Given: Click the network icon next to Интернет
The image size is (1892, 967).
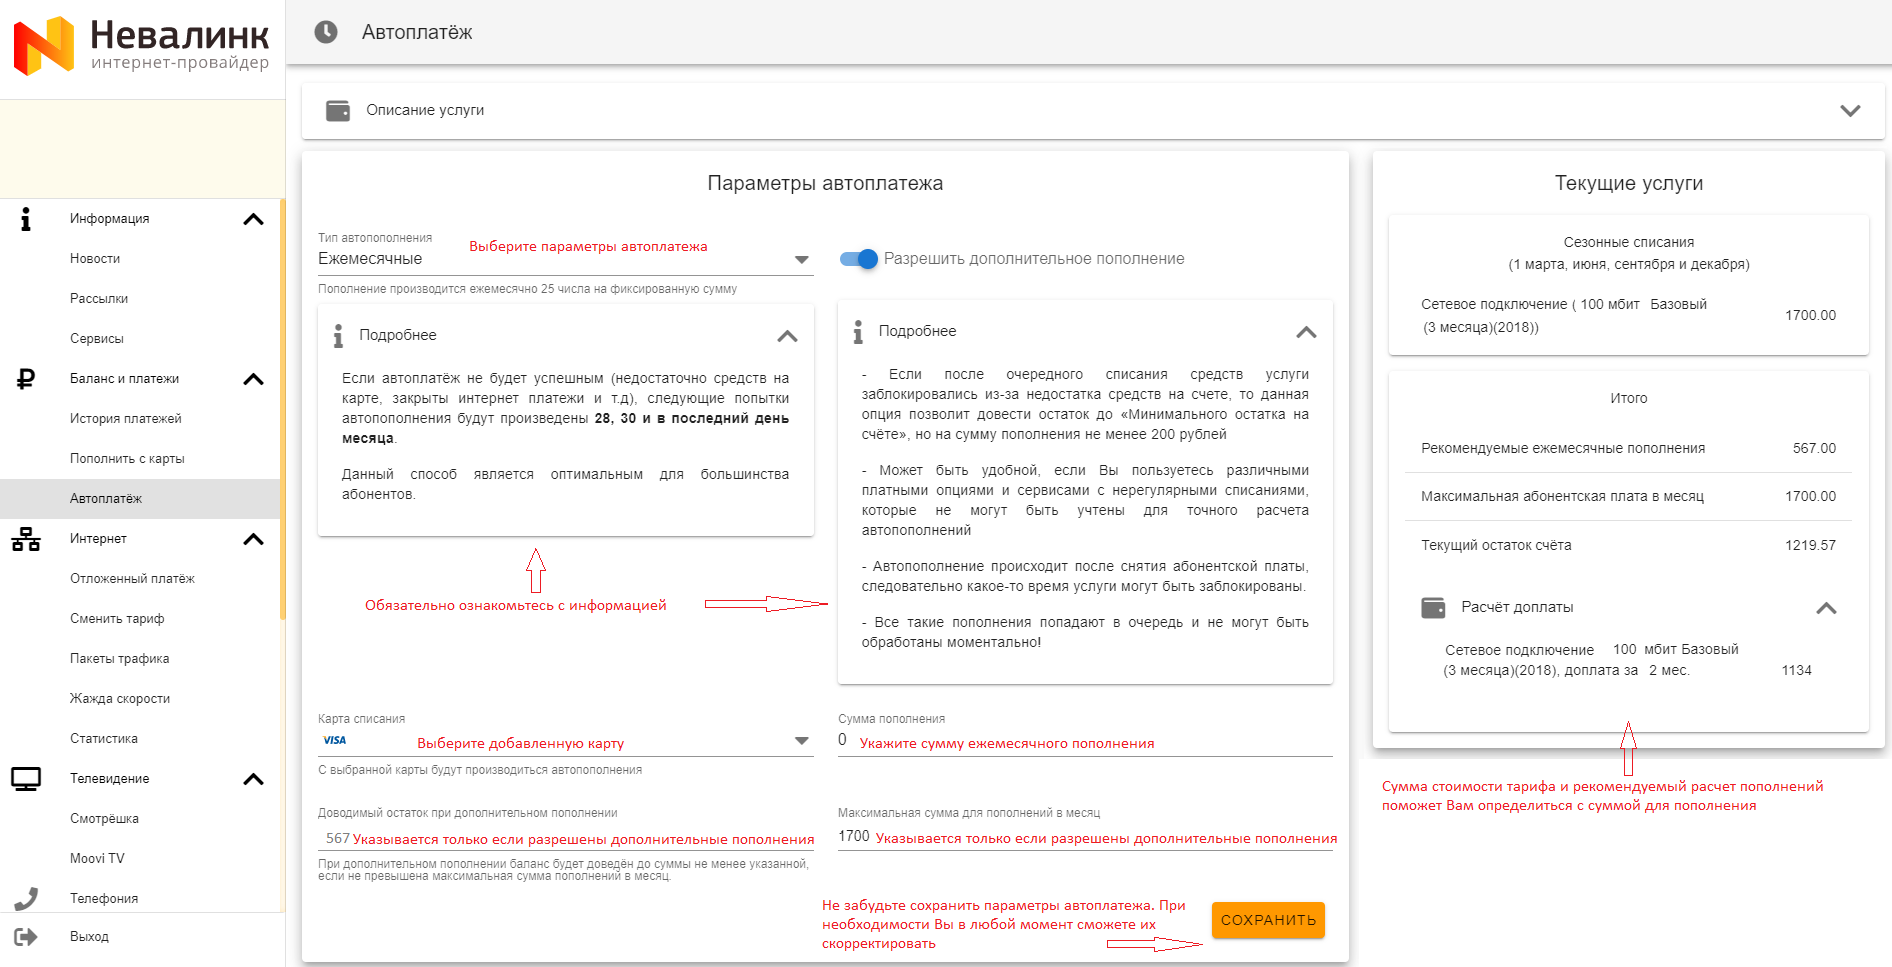Looking at the screenshot, I should (x=26, y=539).
